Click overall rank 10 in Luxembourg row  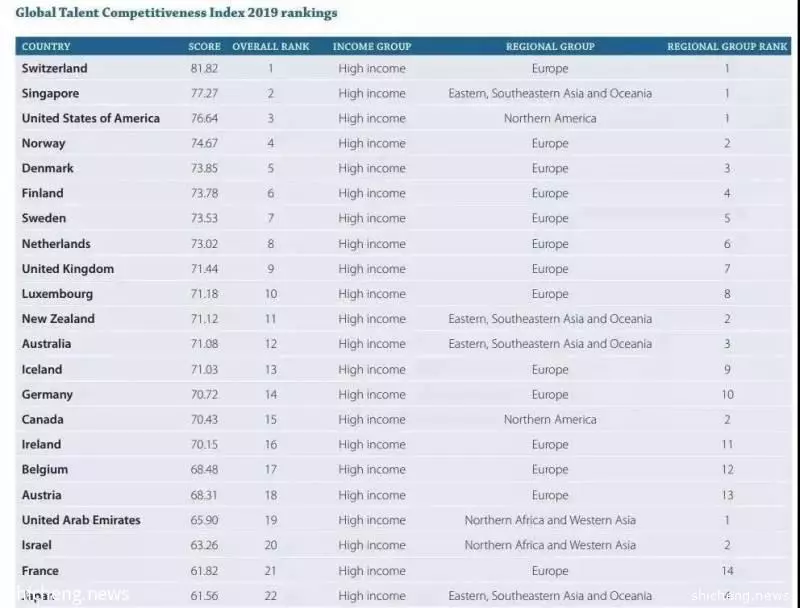pos(271,294)
